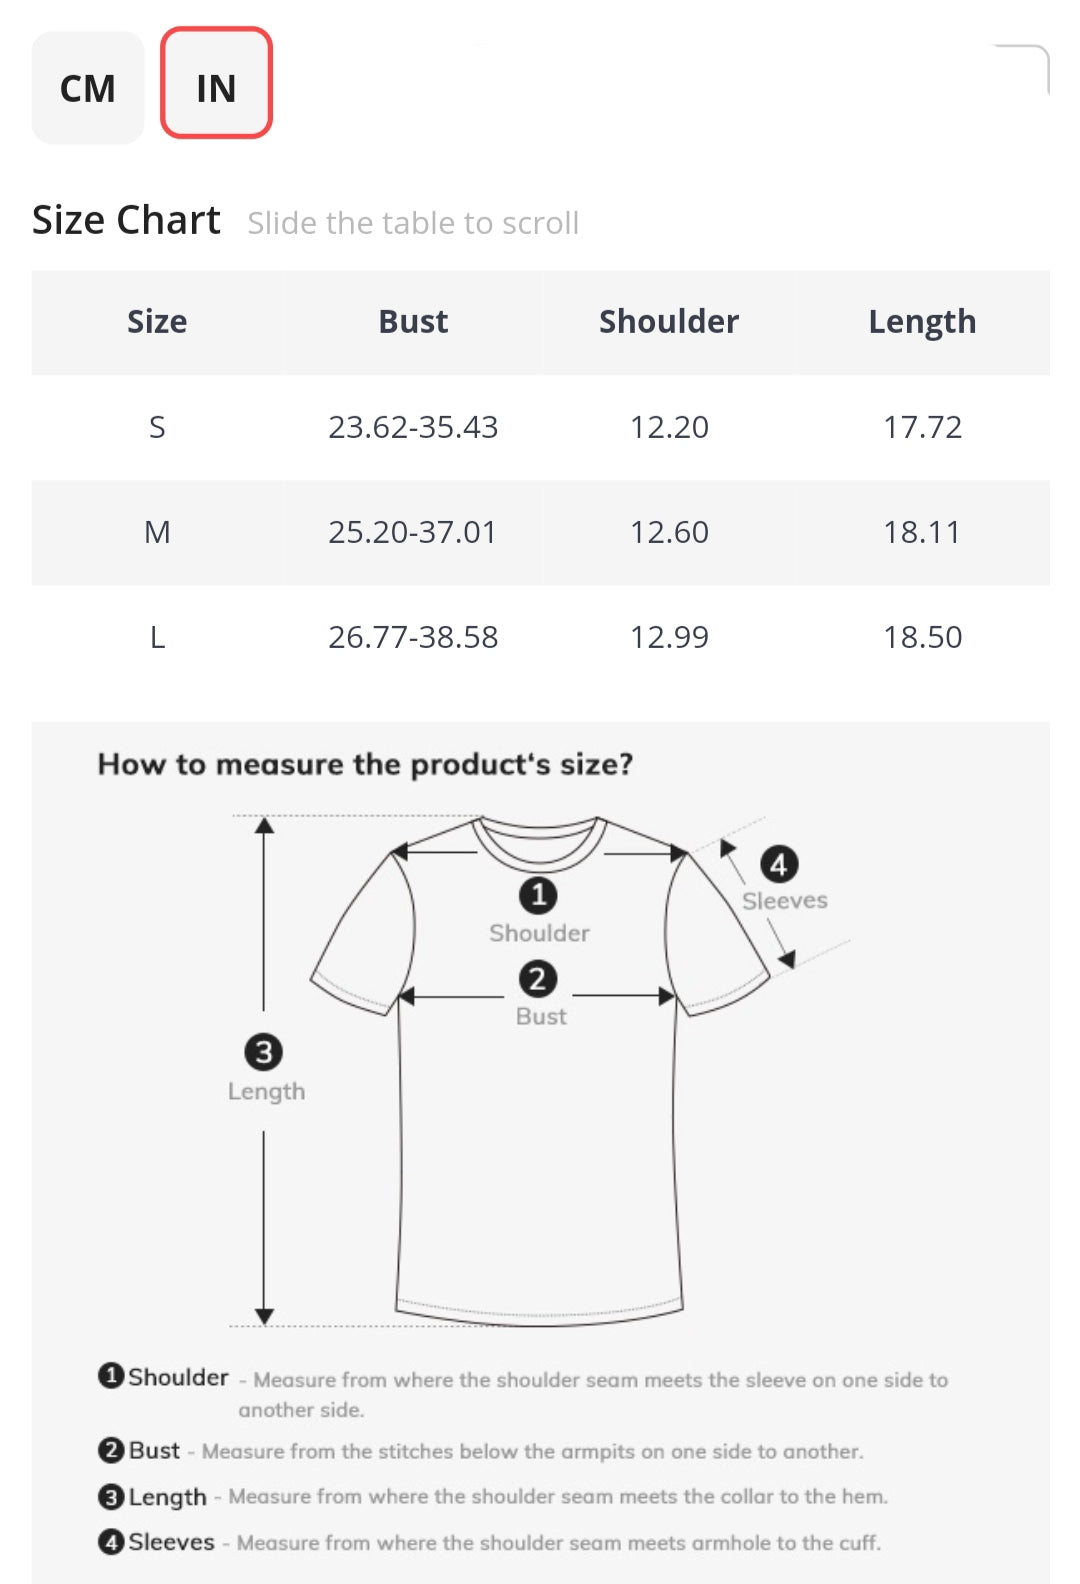Click the Size column header
This screenshot has width=1080, height=1584.
pyautogui.click(x=157, y=322)
